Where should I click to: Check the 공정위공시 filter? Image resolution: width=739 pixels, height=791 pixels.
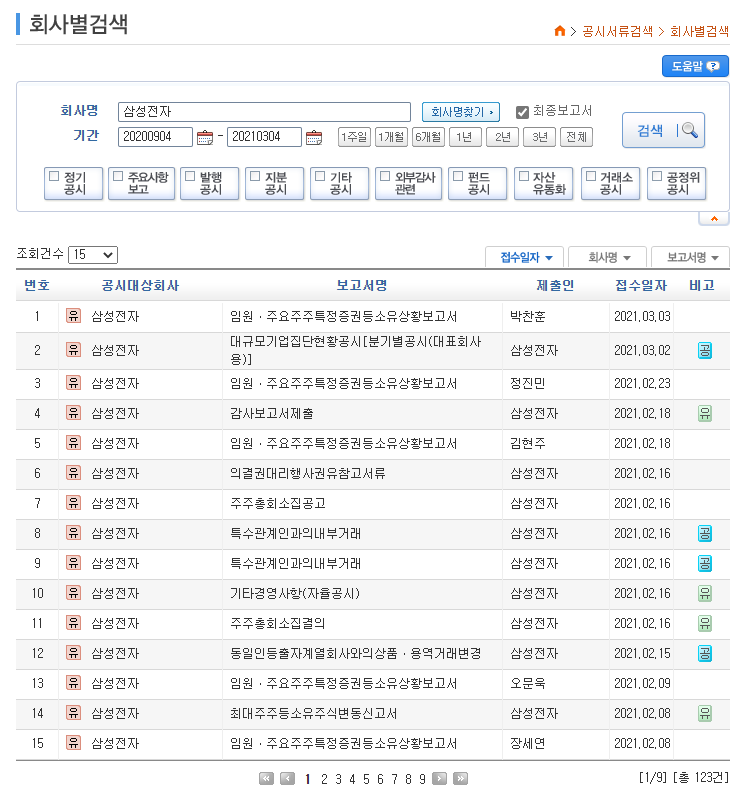click(657, 176)
